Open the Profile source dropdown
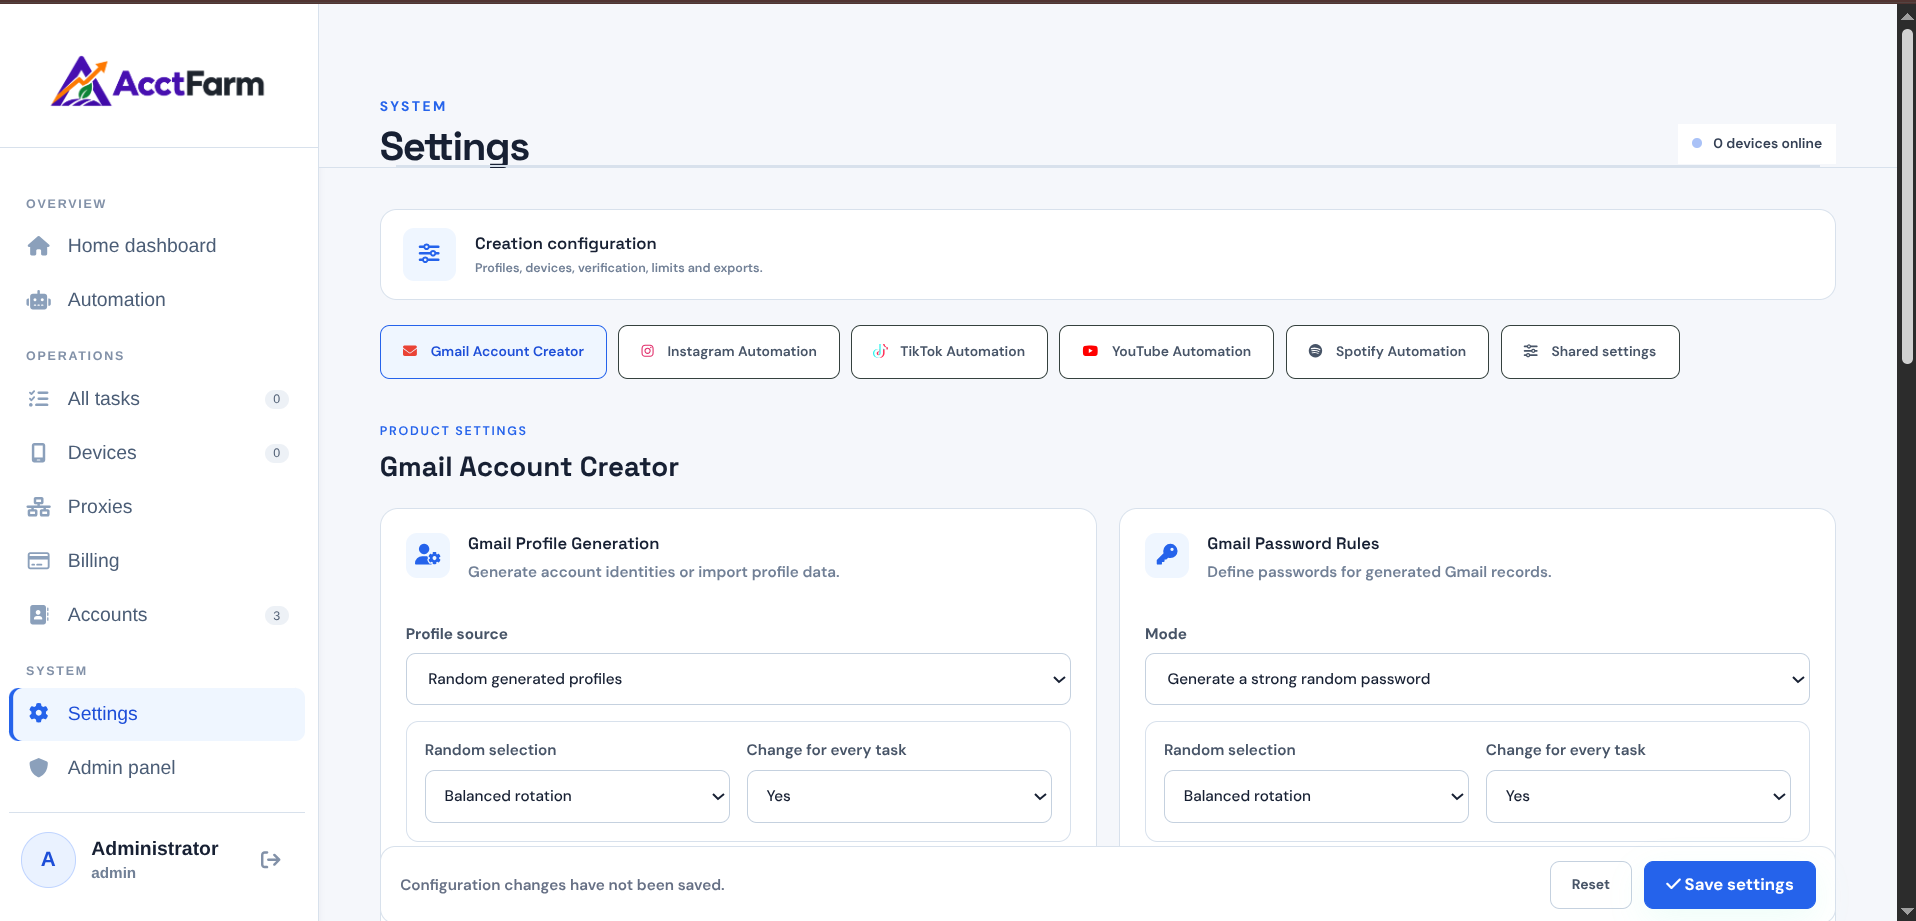 [738, 679]
